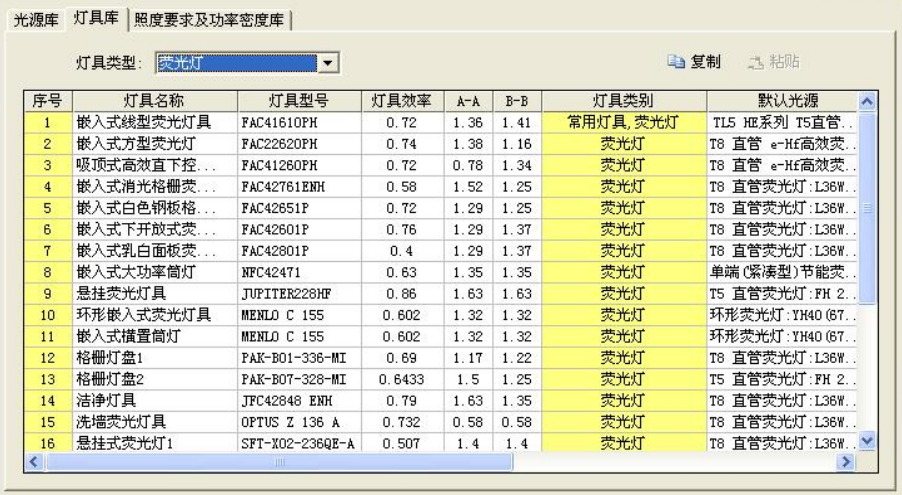Click the JFC42848 ENH model cell
Screen dimensions: 902x495
tap(299, 401)
